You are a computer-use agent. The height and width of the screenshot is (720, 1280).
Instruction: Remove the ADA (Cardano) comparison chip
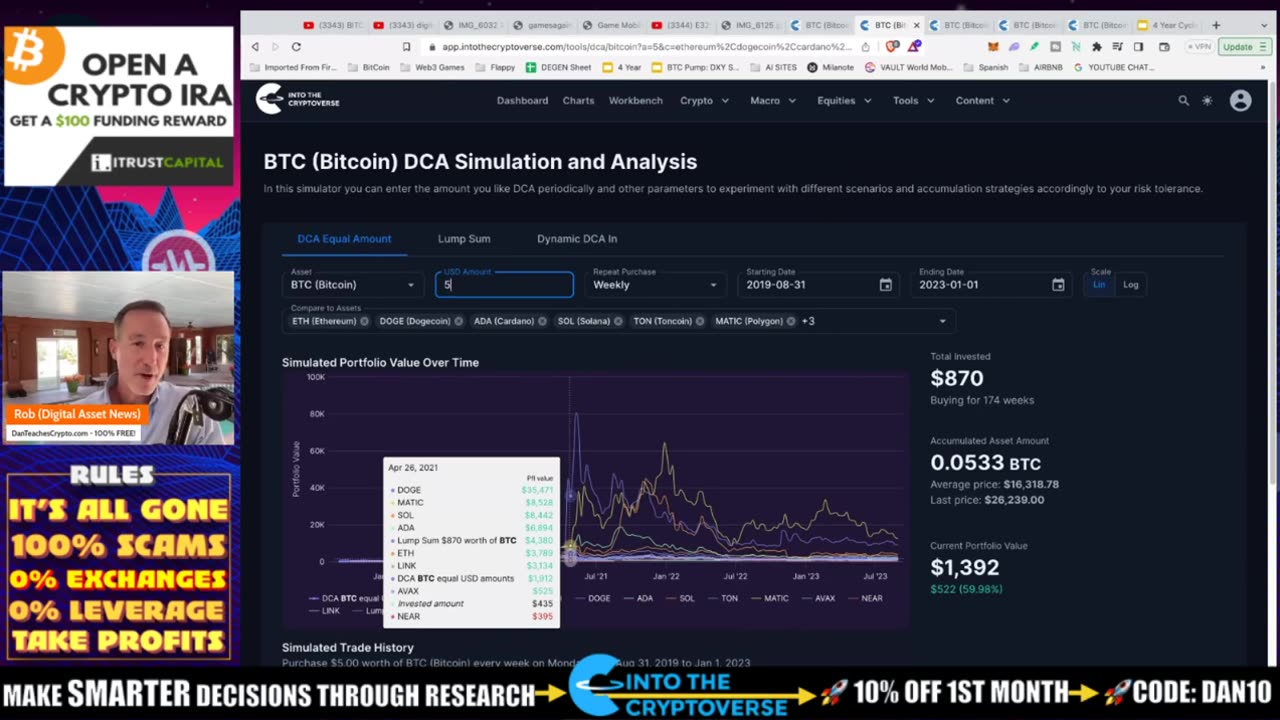[x=542, y=321]
